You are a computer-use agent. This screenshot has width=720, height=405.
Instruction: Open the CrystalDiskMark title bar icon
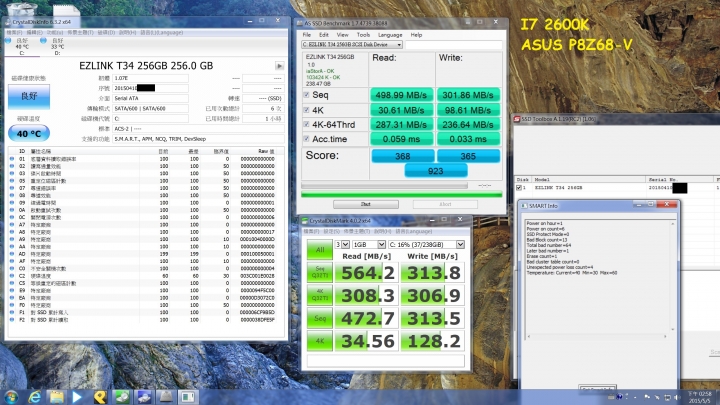coord(305,221)
